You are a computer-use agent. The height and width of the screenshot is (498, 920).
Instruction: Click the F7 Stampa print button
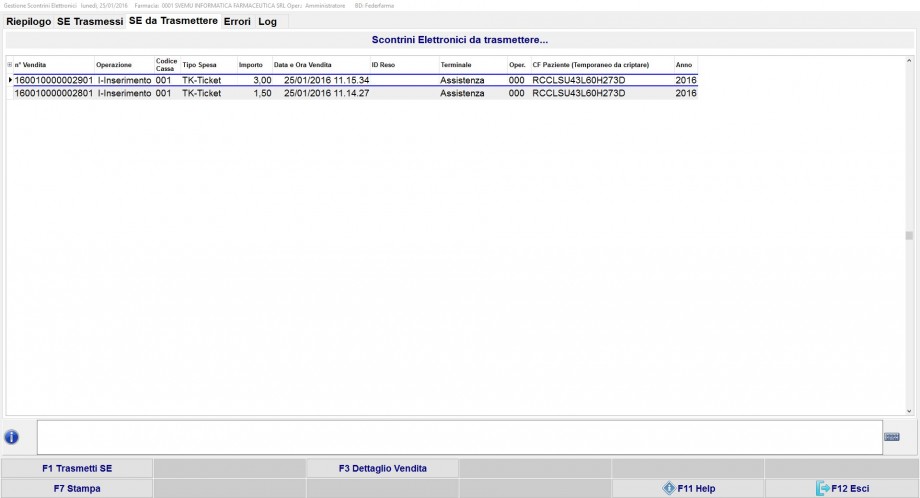coord(77,489)
